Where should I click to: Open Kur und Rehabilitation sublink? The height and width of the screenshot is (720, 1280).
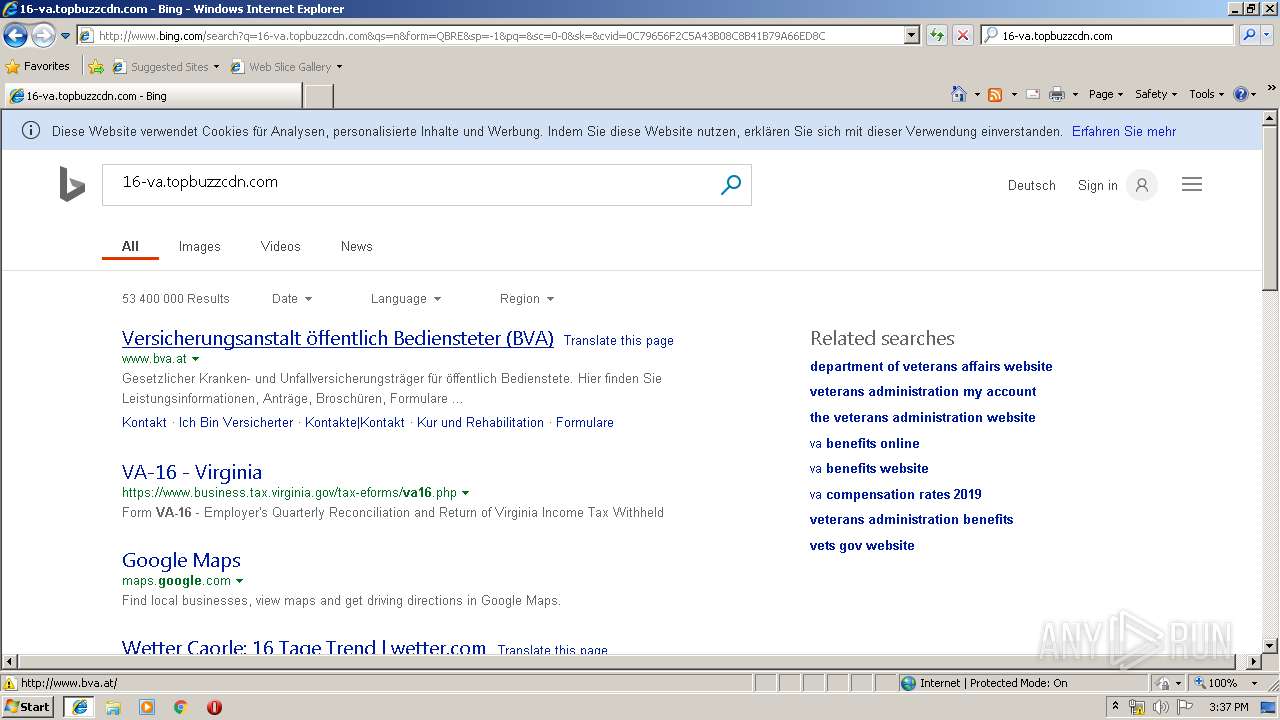[480, 422]
